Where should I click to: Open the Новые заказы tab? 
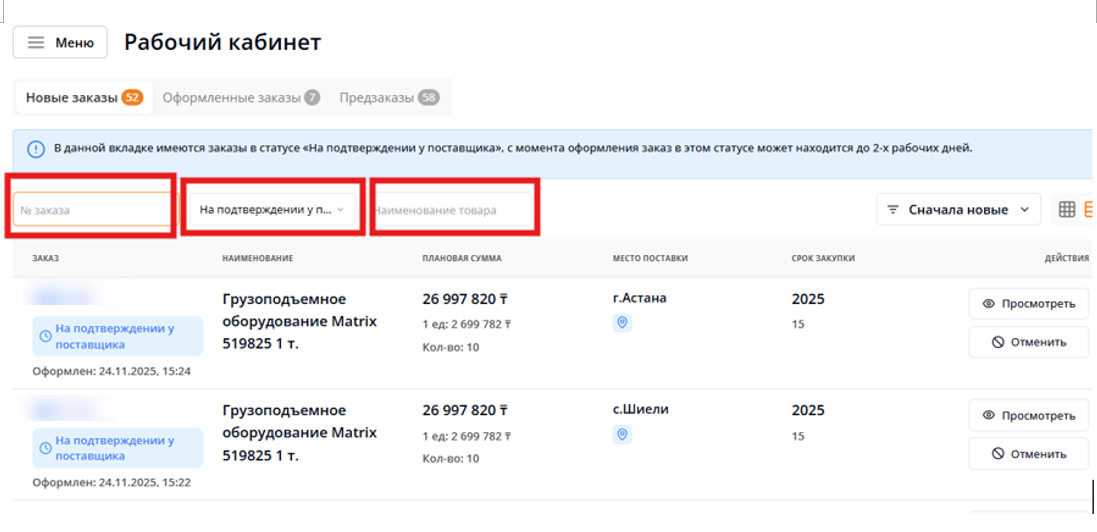83,98
